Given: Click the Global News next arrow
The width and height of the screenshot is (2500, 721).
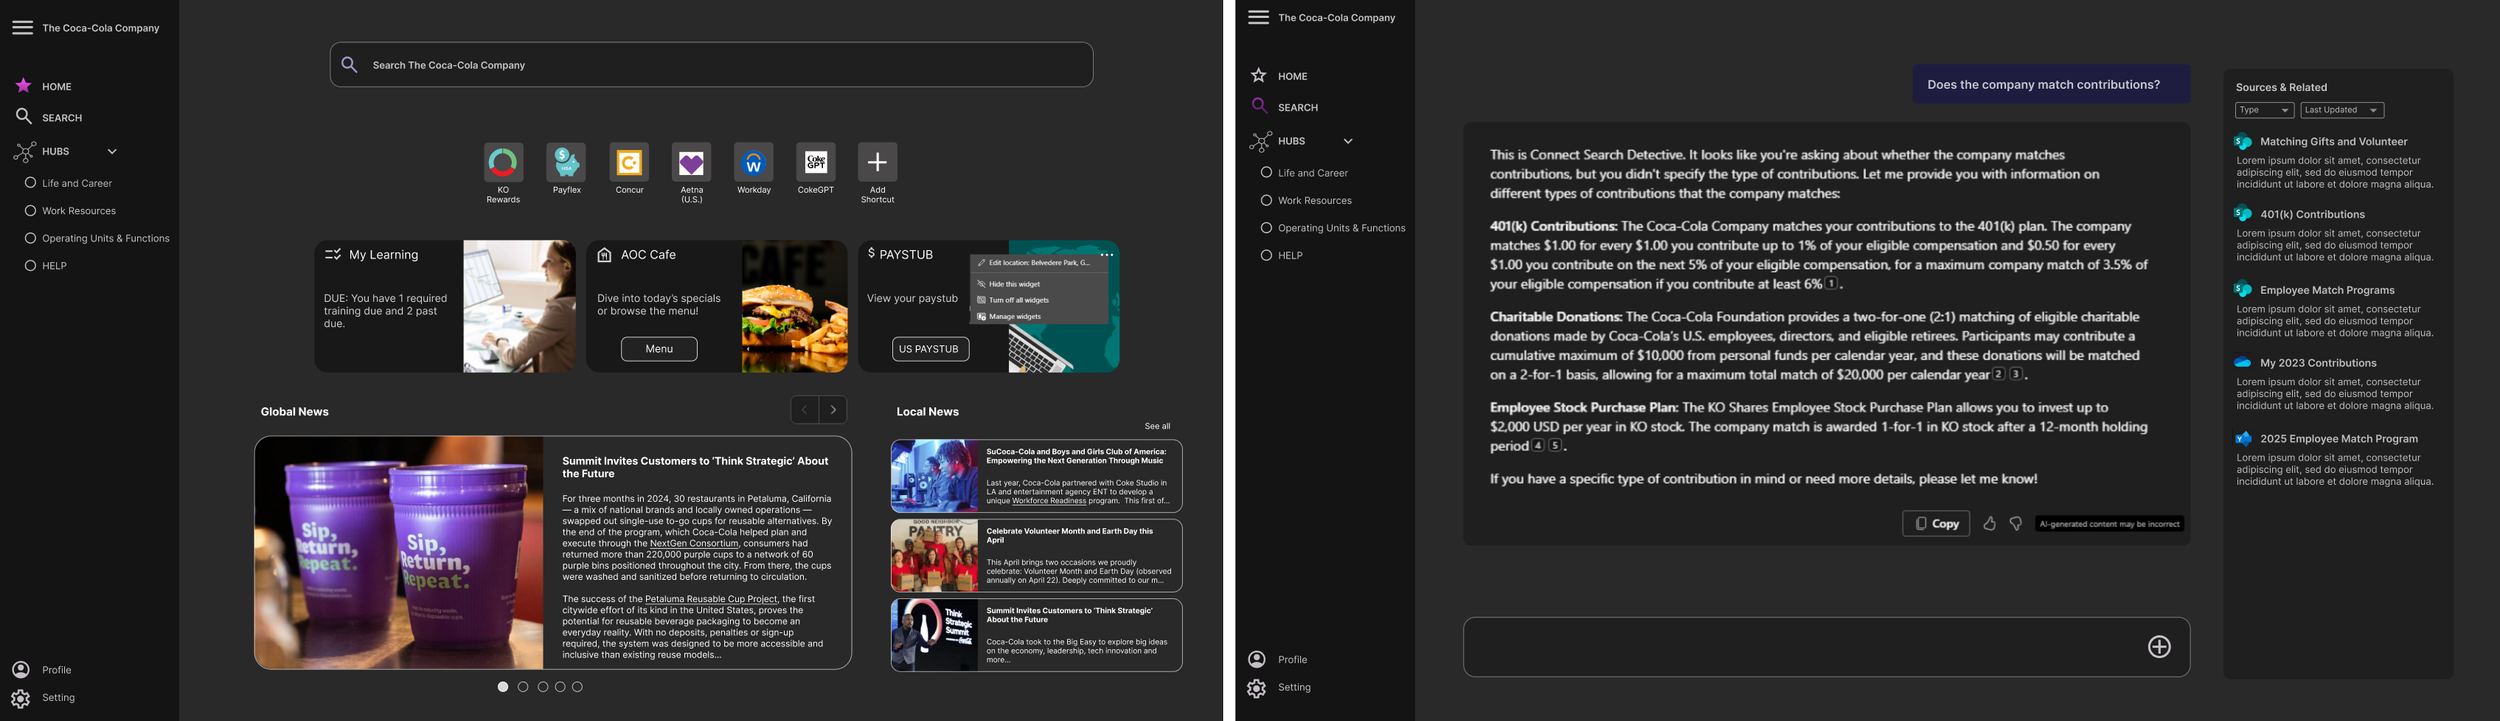Looking at the screenshot, I should pyautogui.click(x=833, y=409).
